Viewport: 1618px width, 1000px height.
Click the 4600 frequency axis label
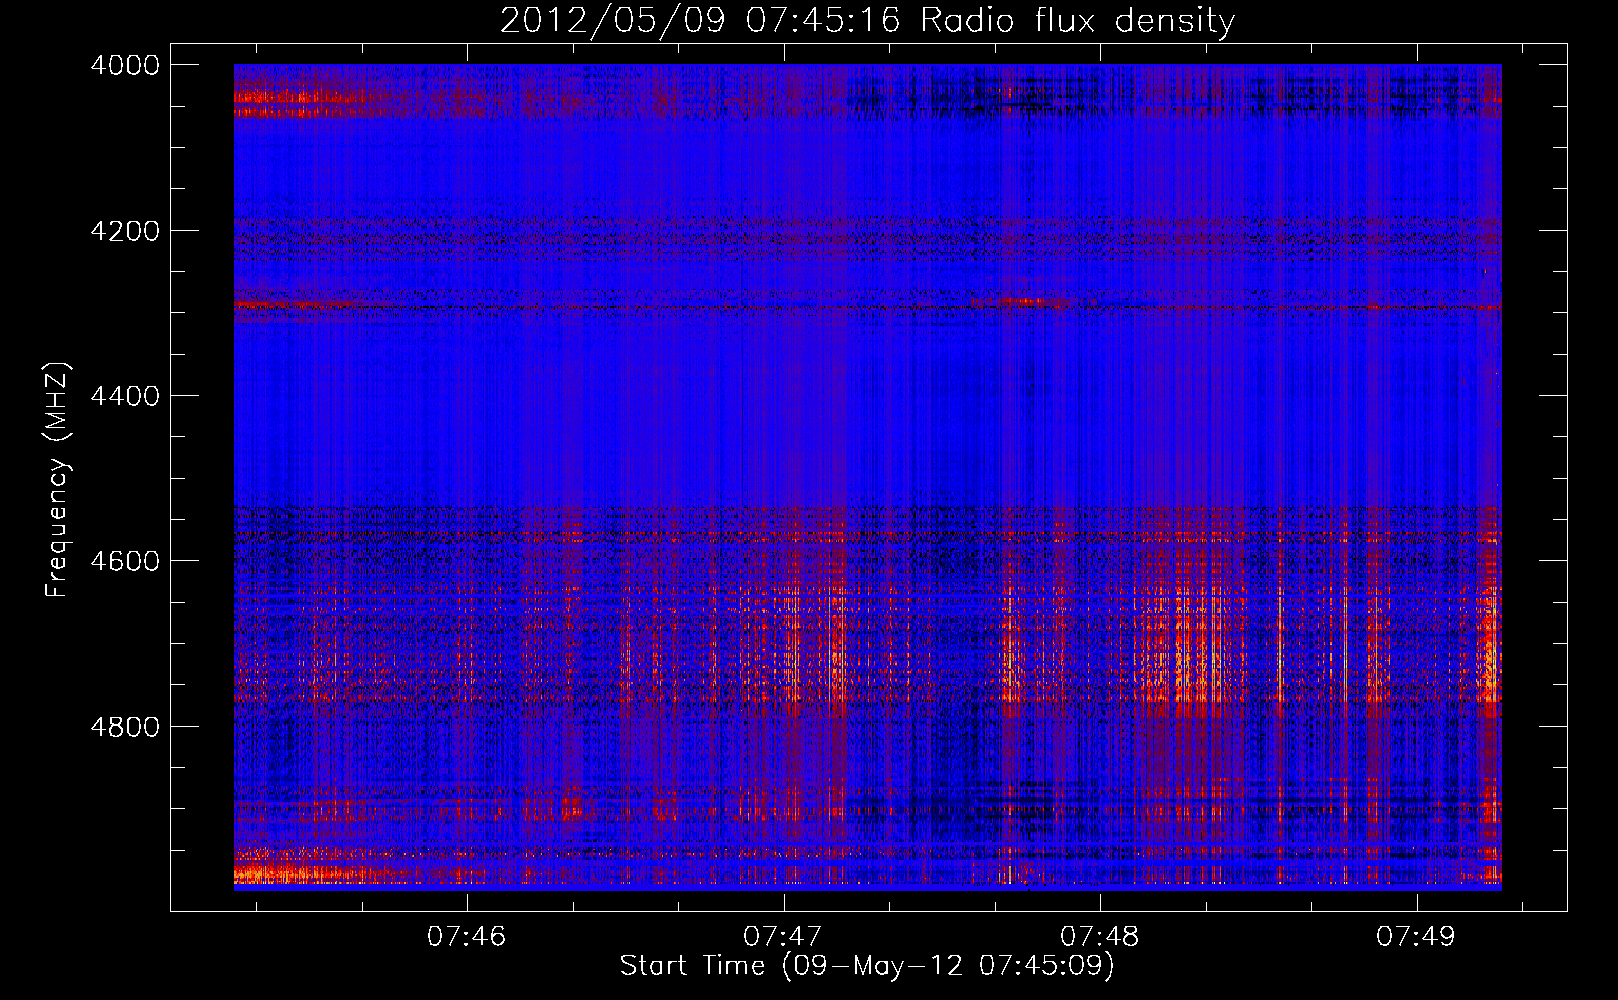(x=124, y=561)
